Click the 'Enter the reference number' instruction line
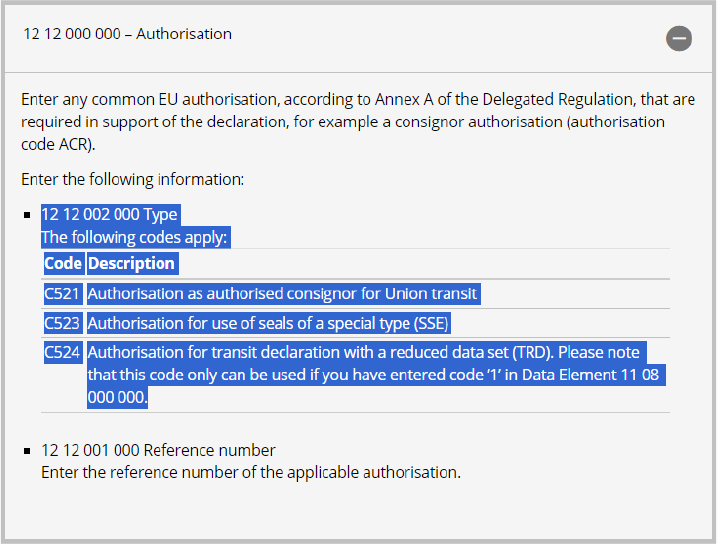The image size is (717, 545). click(x=250, y=472)
